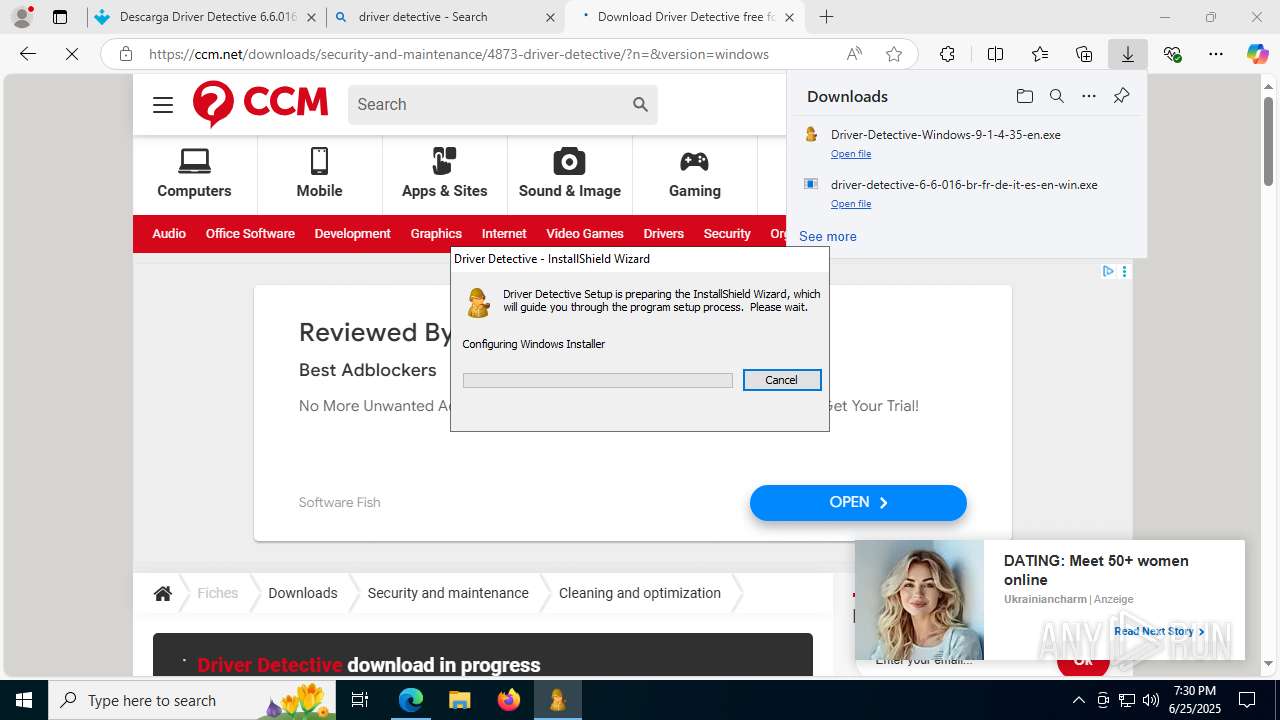Select the Internet menu item
Screen dimensions: 1280x720
[504, 233]
